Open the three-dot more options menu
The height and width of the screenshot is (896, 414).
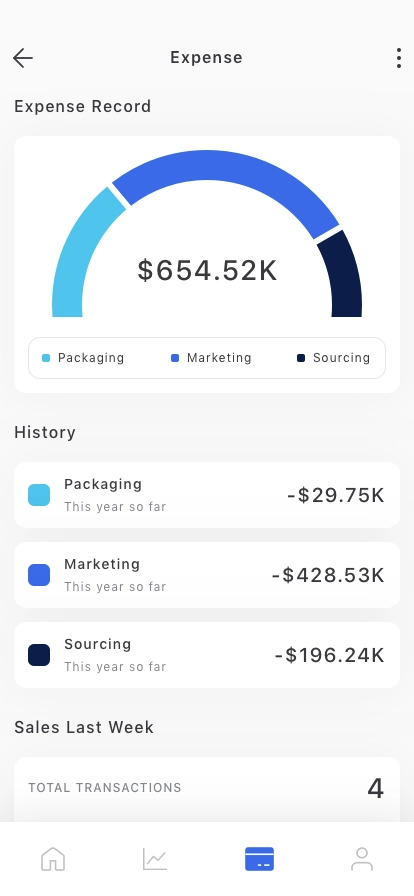[399, 58]
